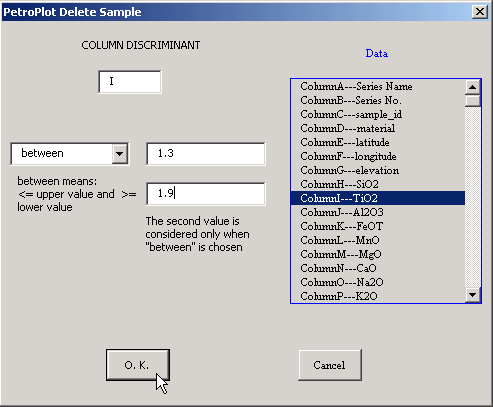Image resolution: width=493 pixels, height=407 pixels.
Task: Select ColumnC---sample_id list entry
Action: pos(378,114)
